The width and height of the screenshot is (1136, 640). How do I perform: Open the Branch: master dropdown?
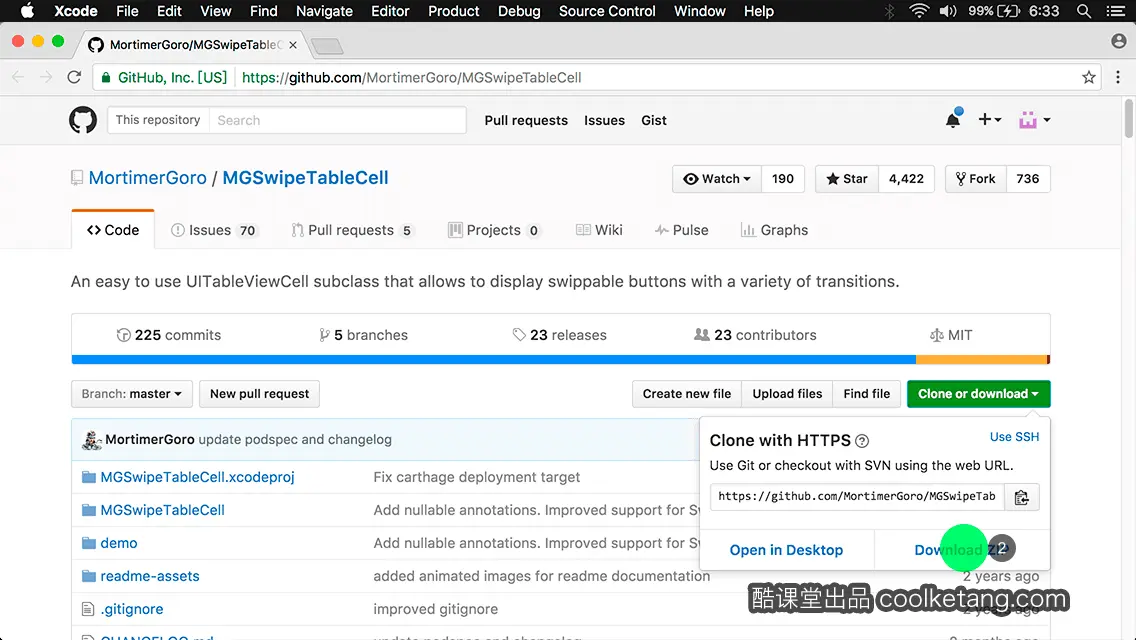pos(132,394)
